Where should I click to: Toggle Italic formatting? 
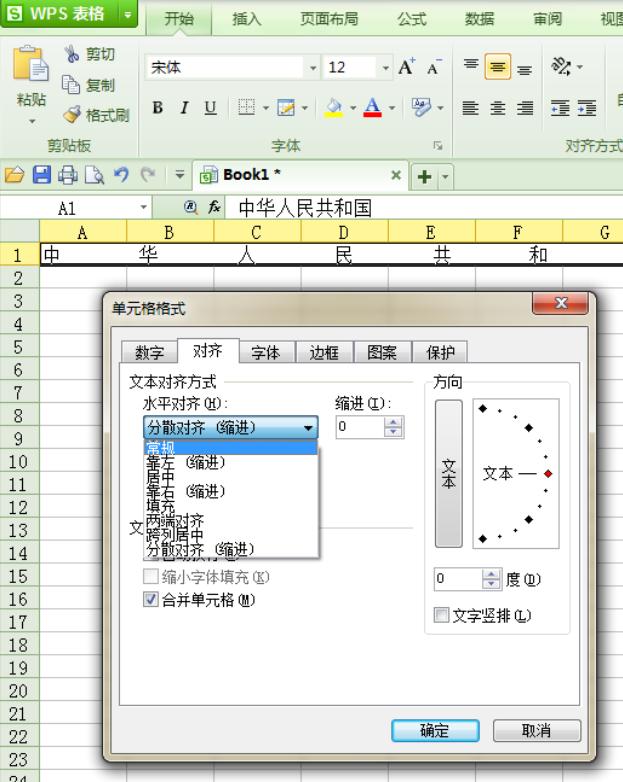click(185, 107)
